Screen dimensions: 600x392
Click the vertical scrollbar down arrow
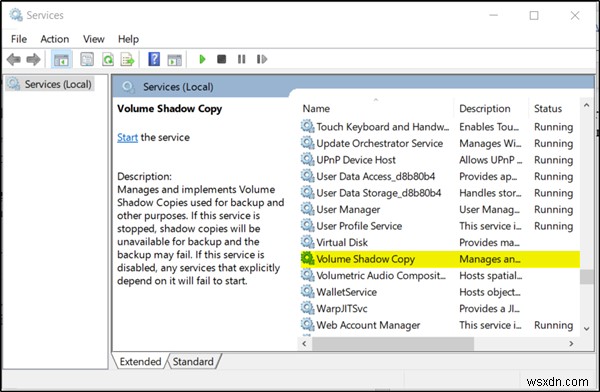pos(587,328)
